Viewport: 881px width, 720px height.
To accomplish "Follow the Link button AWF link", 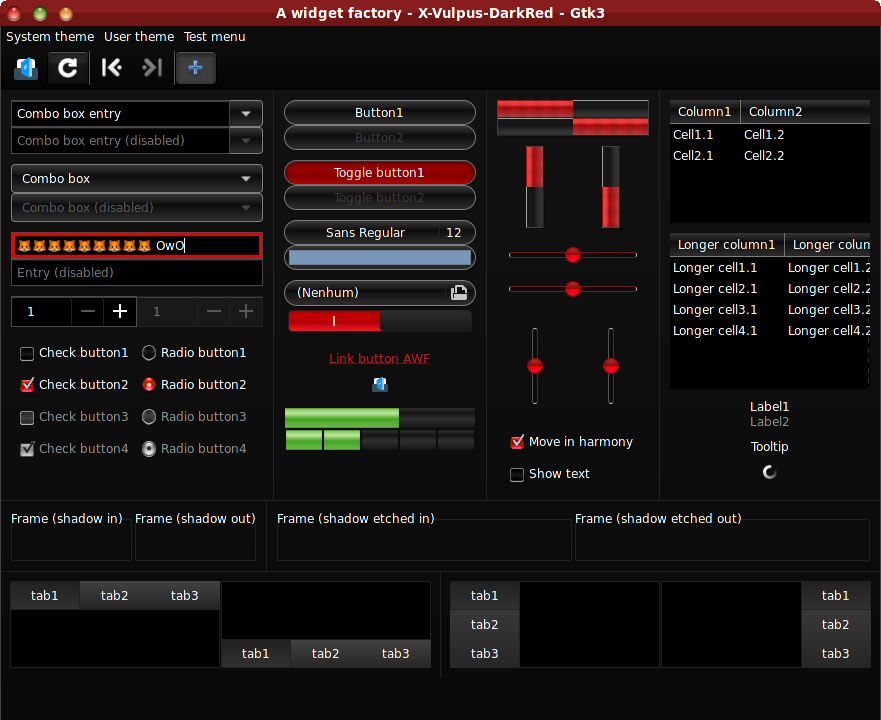I will pos(380,359).
